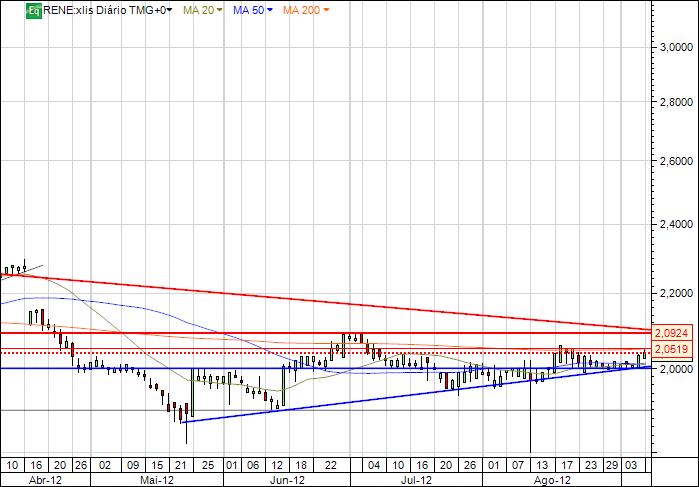
Task: Click the 02 date label in May
Action: tap(104, 466)
